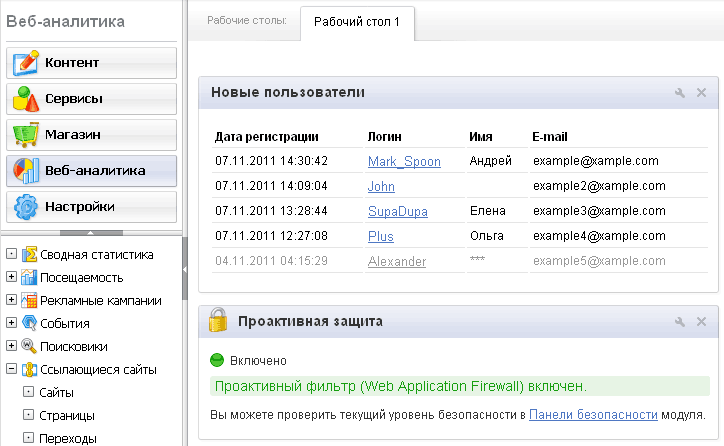Open the Plus user link

tap(380, 236)
